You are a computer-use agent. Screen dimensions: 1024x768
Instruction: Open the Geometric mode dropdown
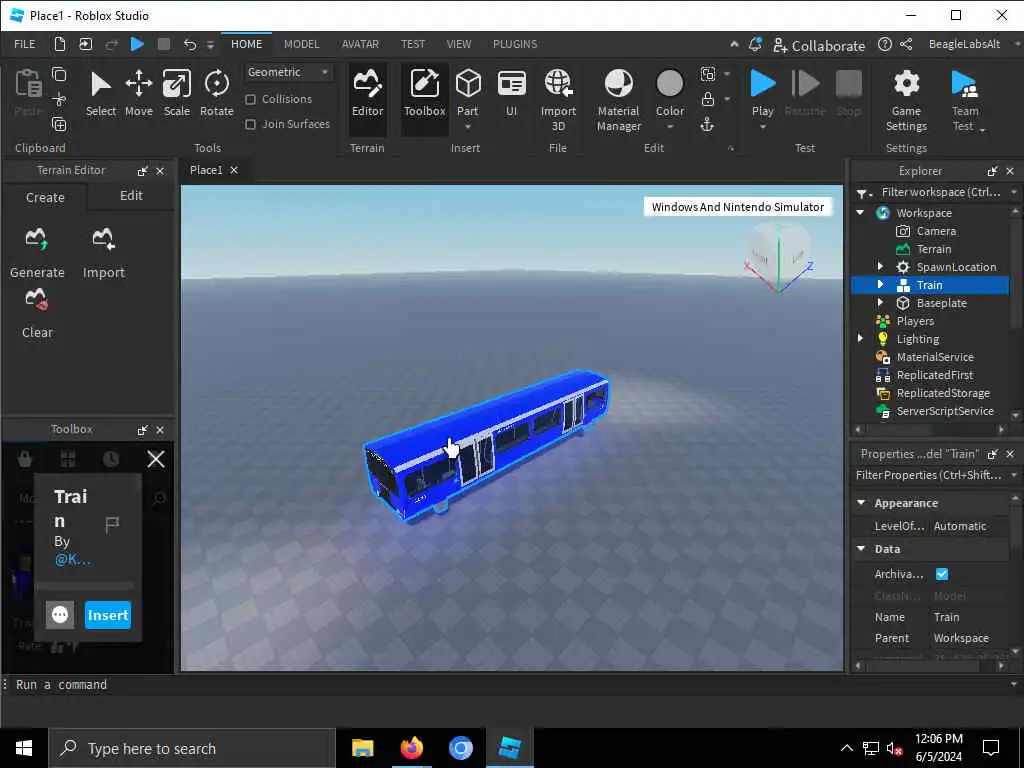pos(288,72)
